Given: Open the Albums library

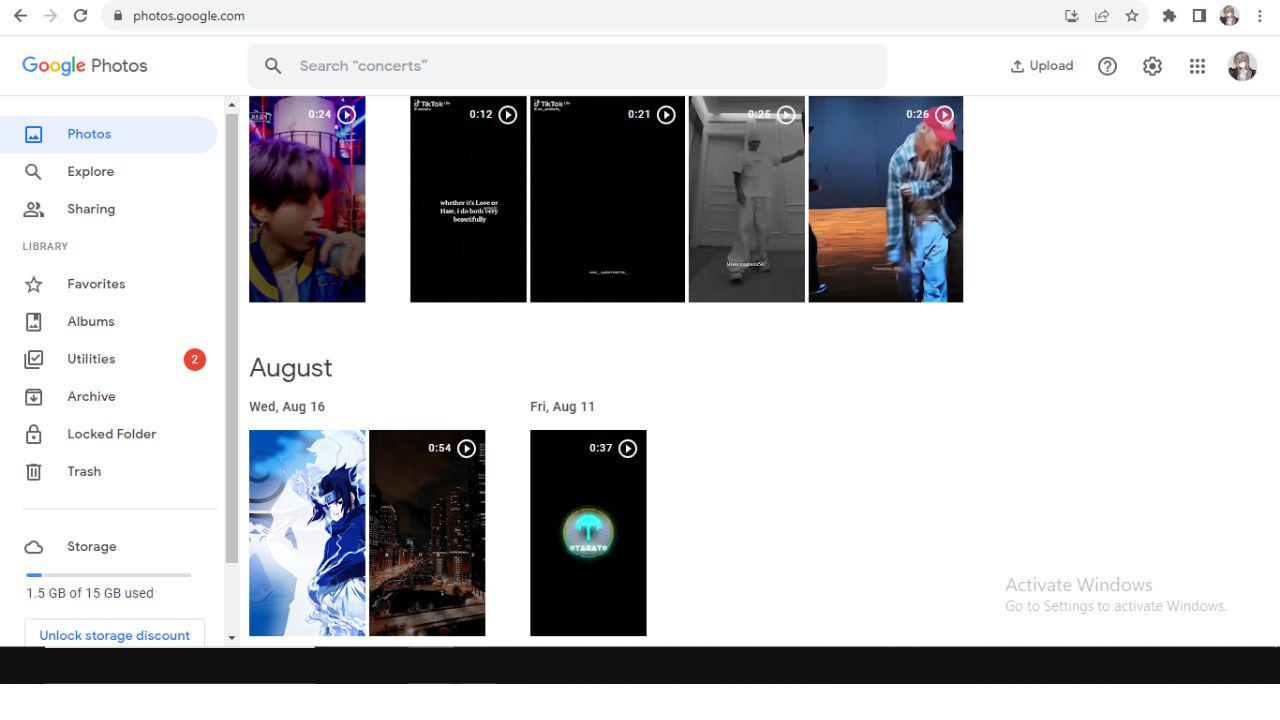Looking at the screenshot, I should click(x=91, y=321).
